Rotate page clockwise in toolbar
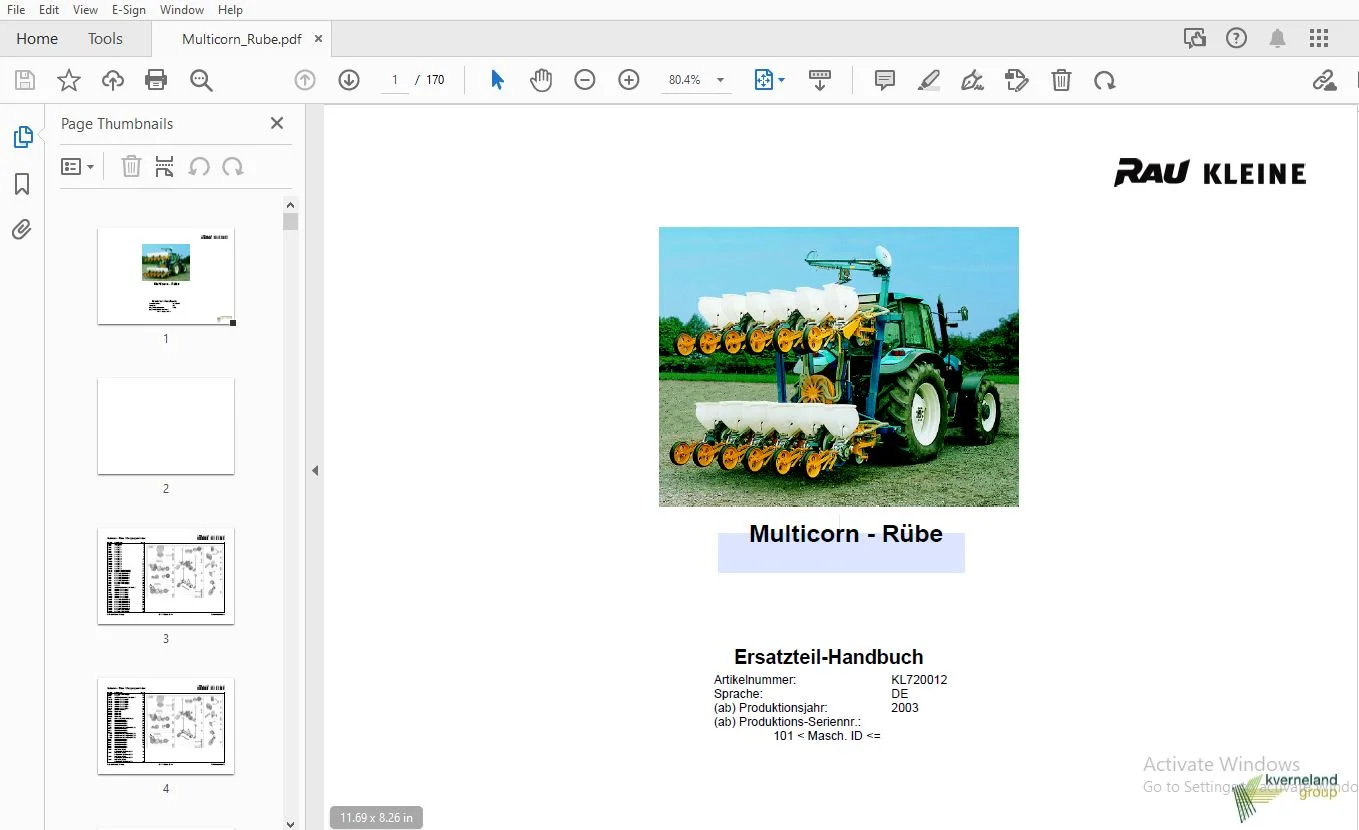This screenshot has height=830, width=1359. (x=1105, y=80)
